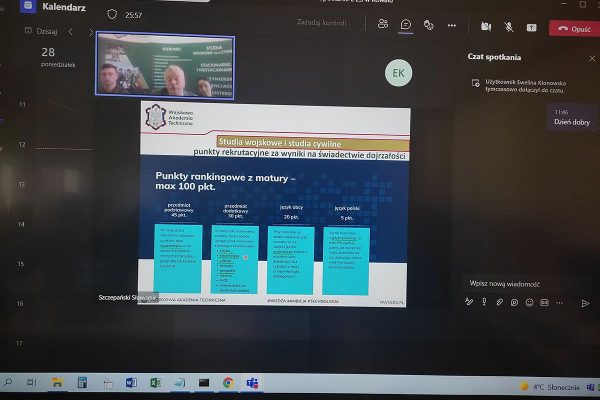This screenshot has height=400, width=600.
Task: Mark message as important with exclamation icon
Action: pyautogui.click(x=484, y=301)
